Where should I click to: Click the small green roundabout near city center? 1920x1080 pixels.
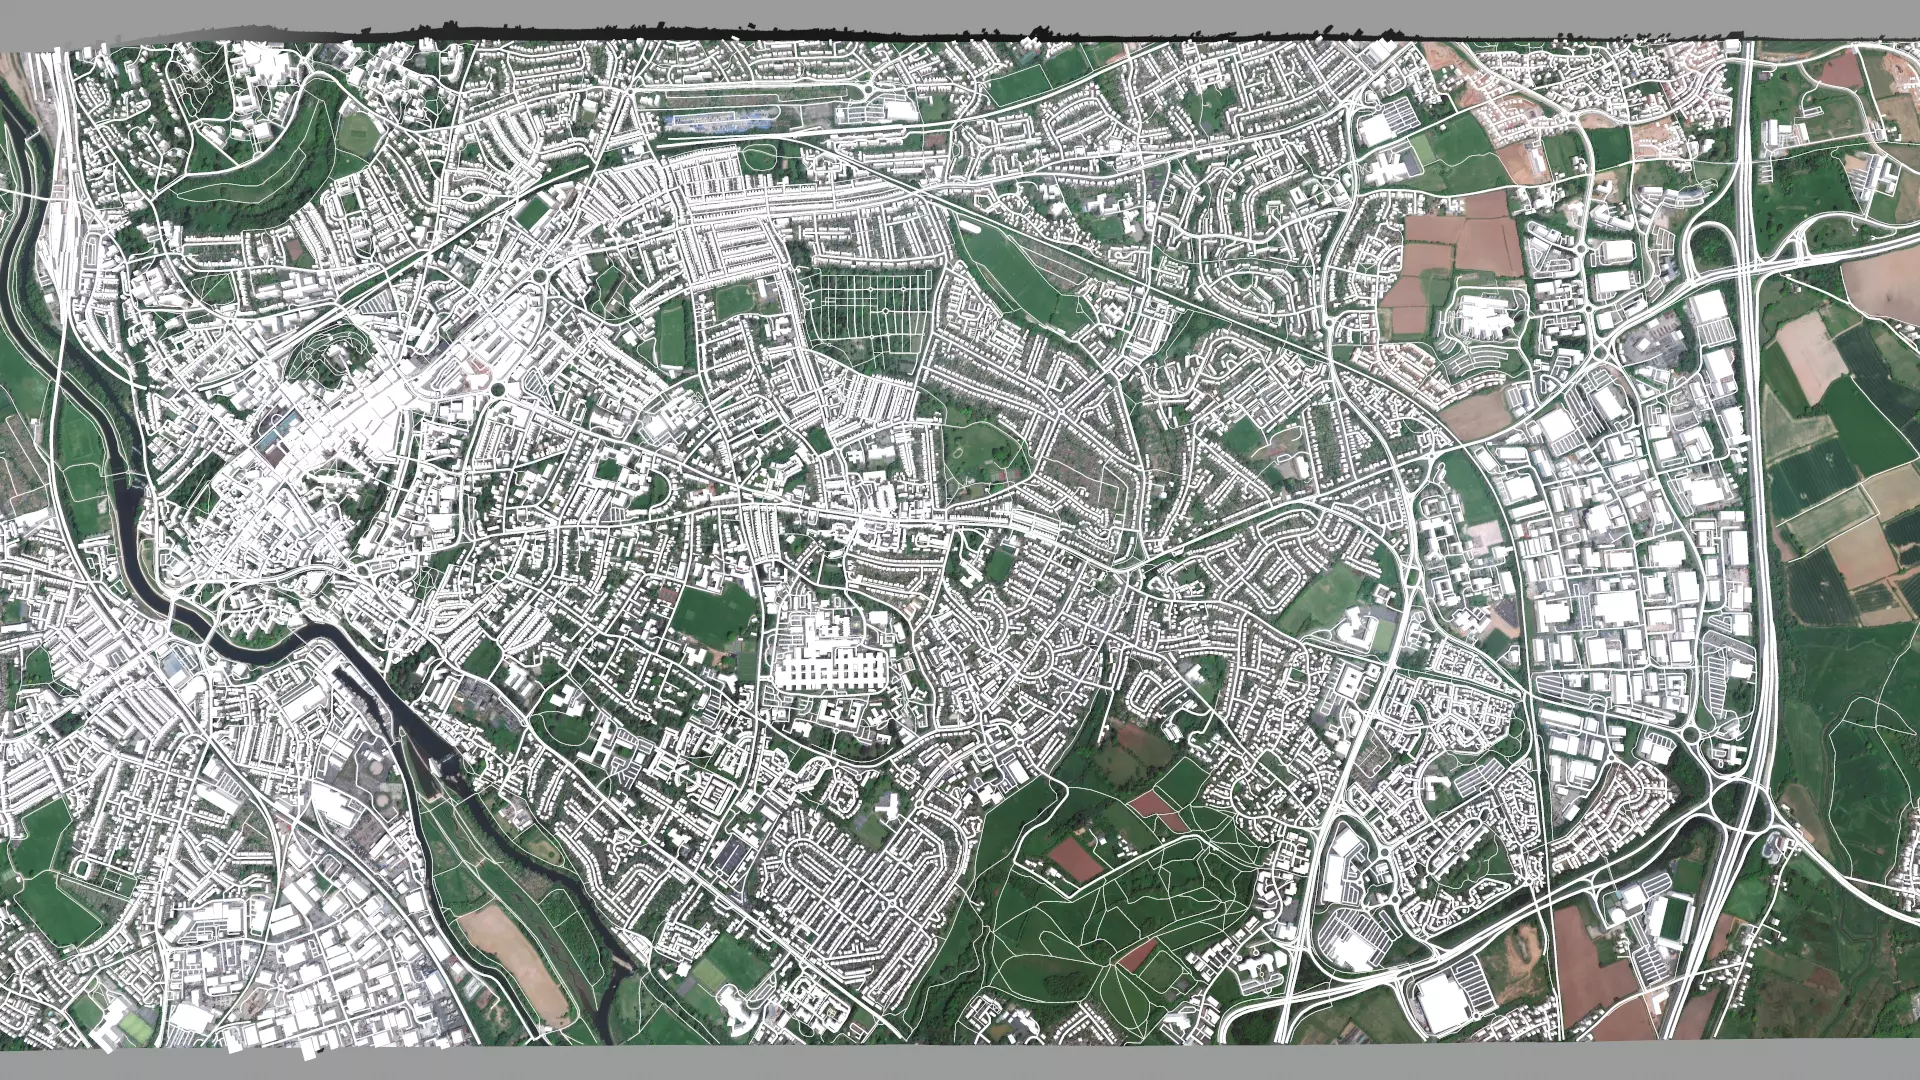tap(496, 389)
